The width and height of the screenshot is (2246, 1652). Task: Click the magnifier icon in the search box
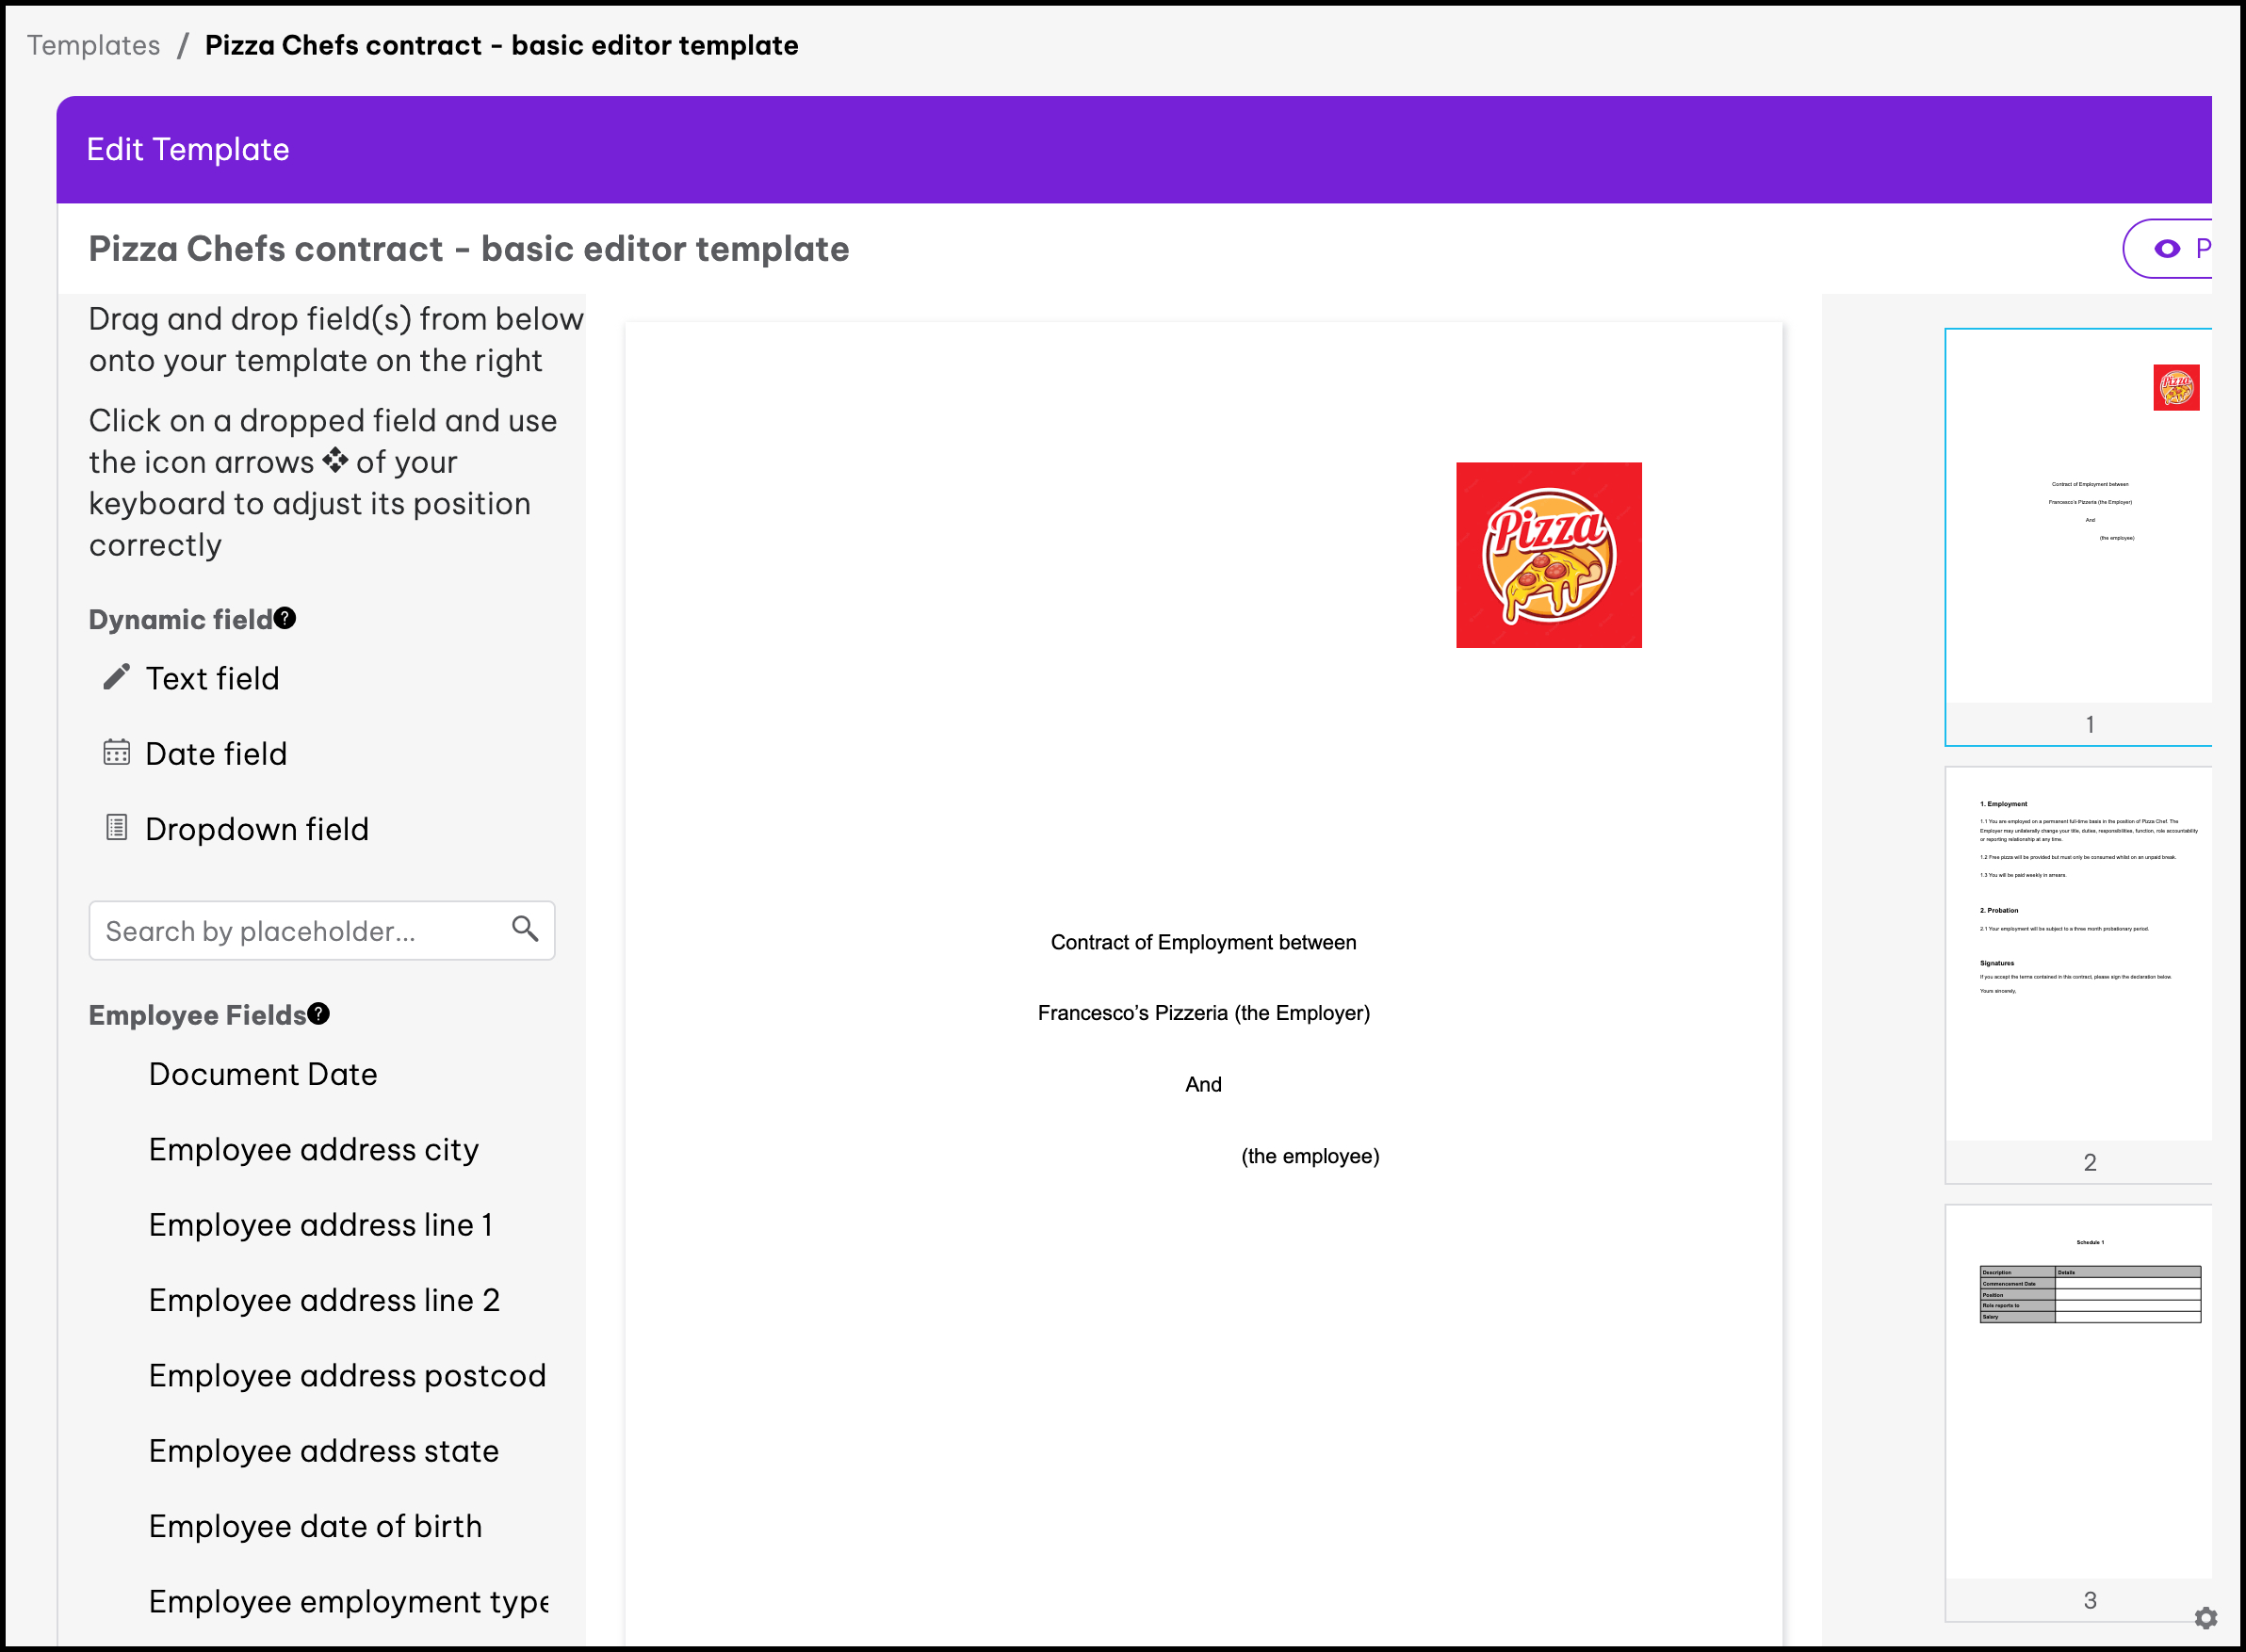click(525, 929)
